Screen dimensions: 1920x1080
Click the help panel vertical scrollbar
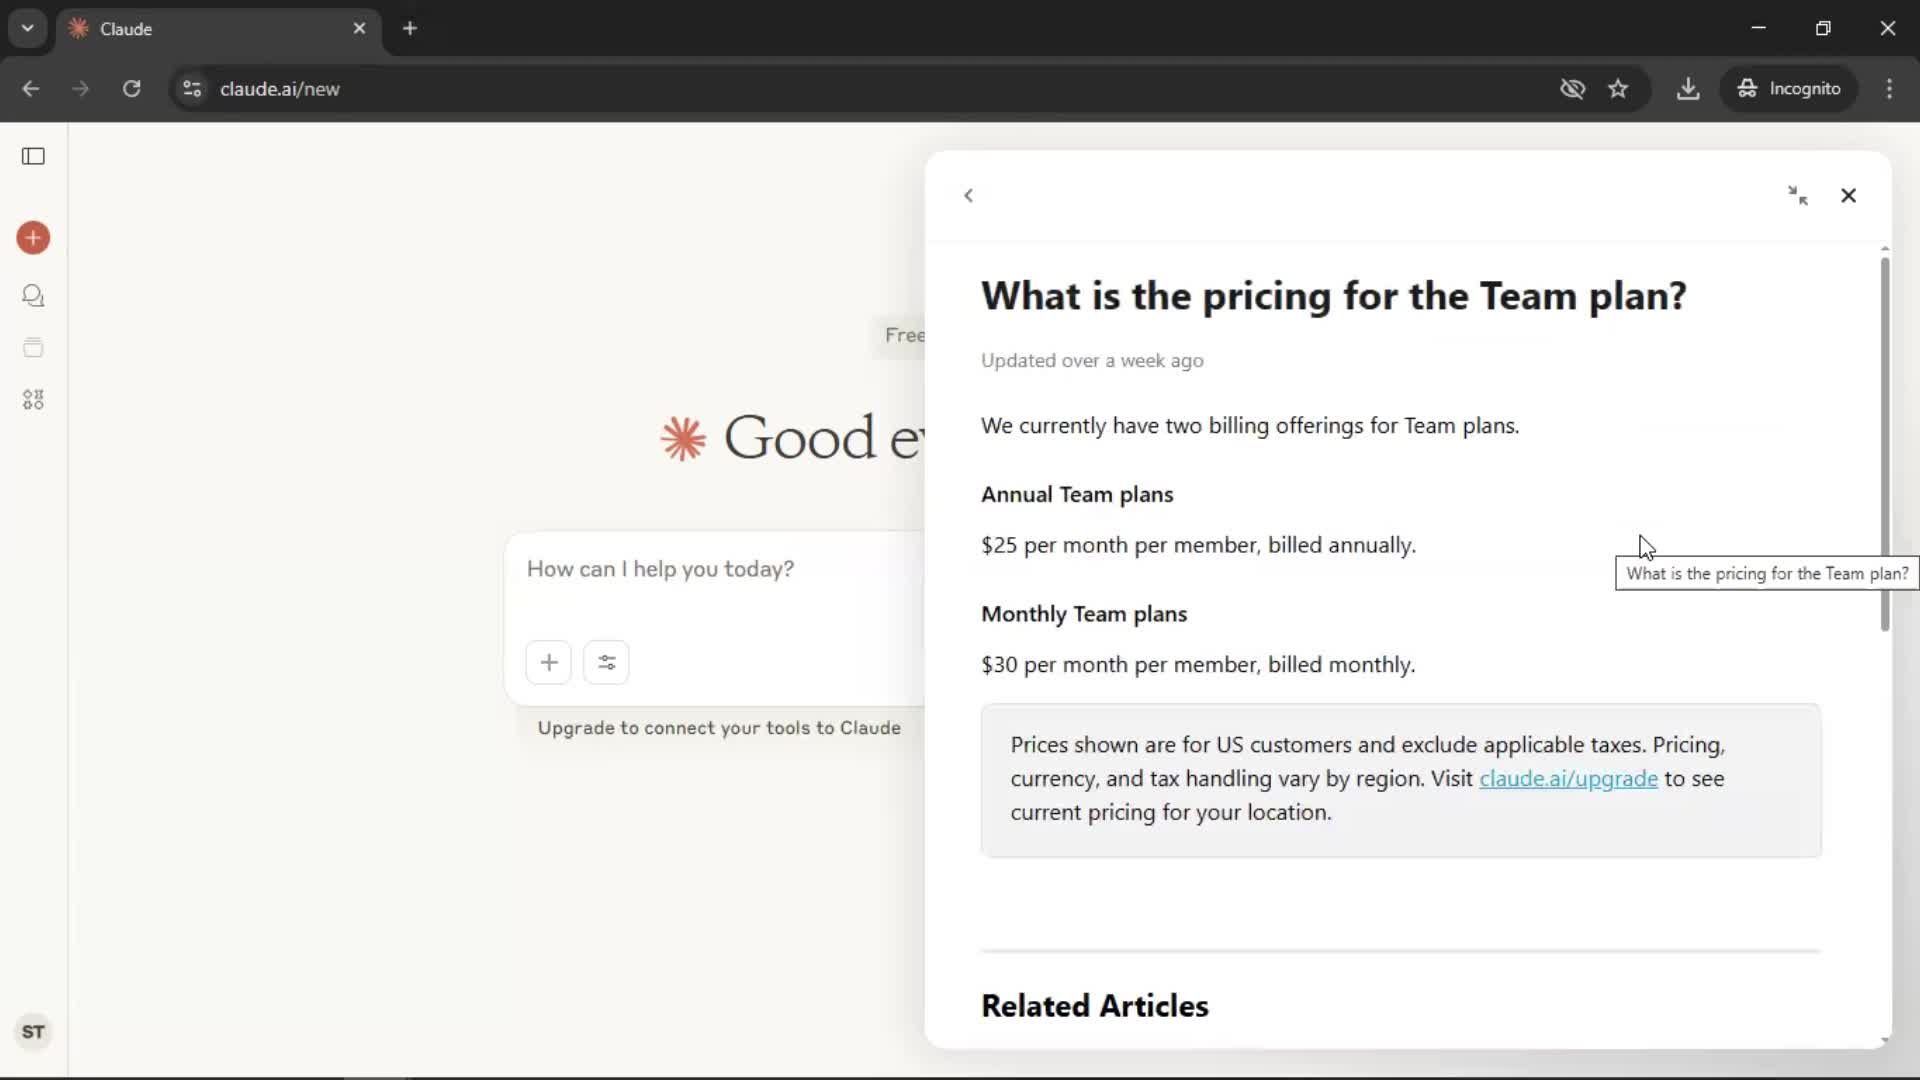1885,444
